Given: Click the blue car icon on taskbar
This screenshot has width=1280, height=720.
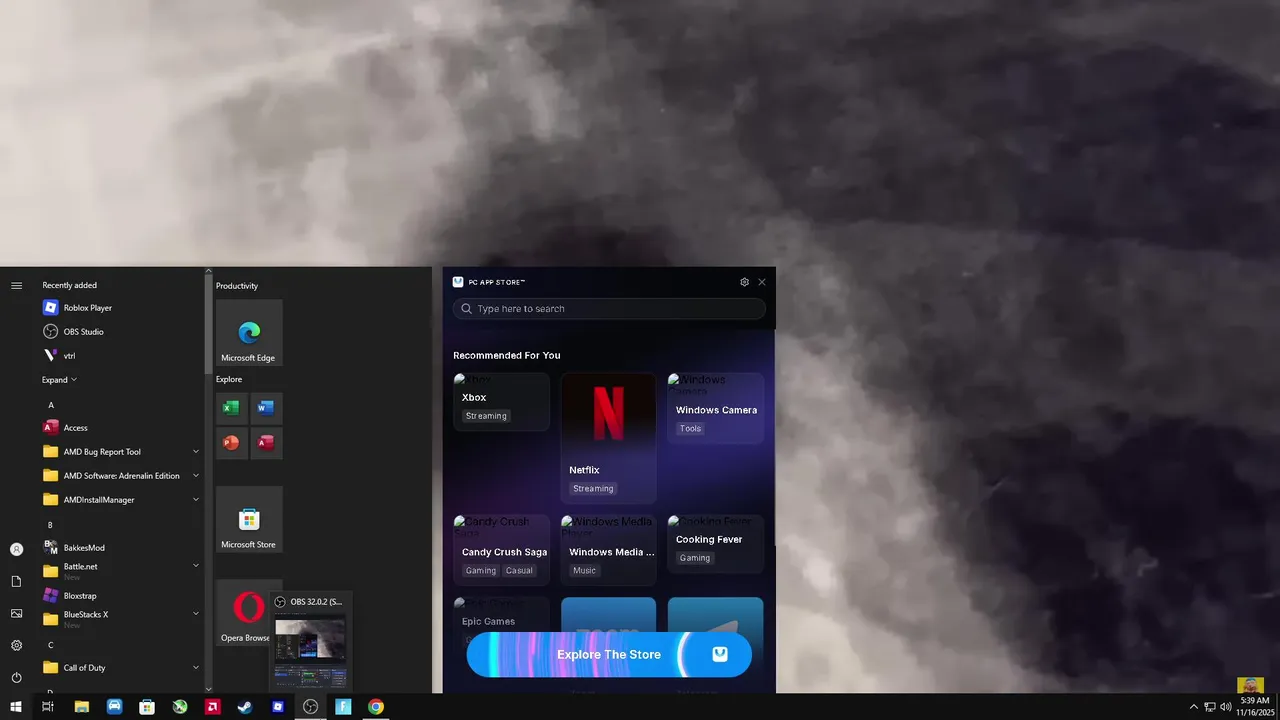Looking at the screenshot, I should coord(115,707).
